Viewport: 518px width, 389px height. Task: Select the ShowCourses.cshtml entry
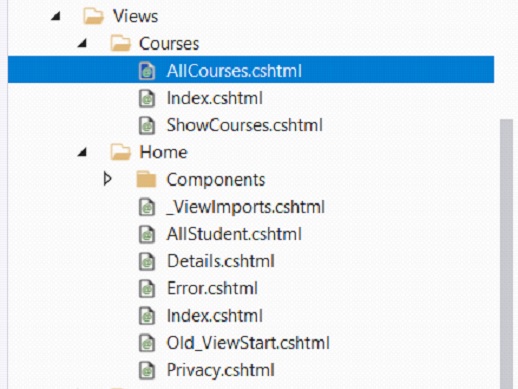tap(245, 125)
